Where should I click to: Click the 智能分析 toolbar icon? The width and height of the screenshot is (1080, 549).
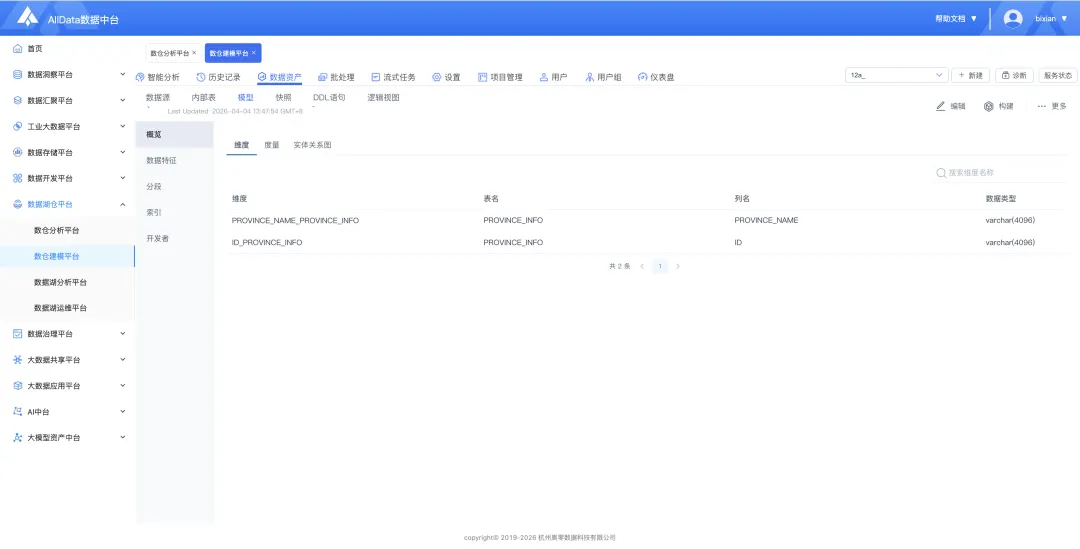pyautogui.click(x=140, y=77)
